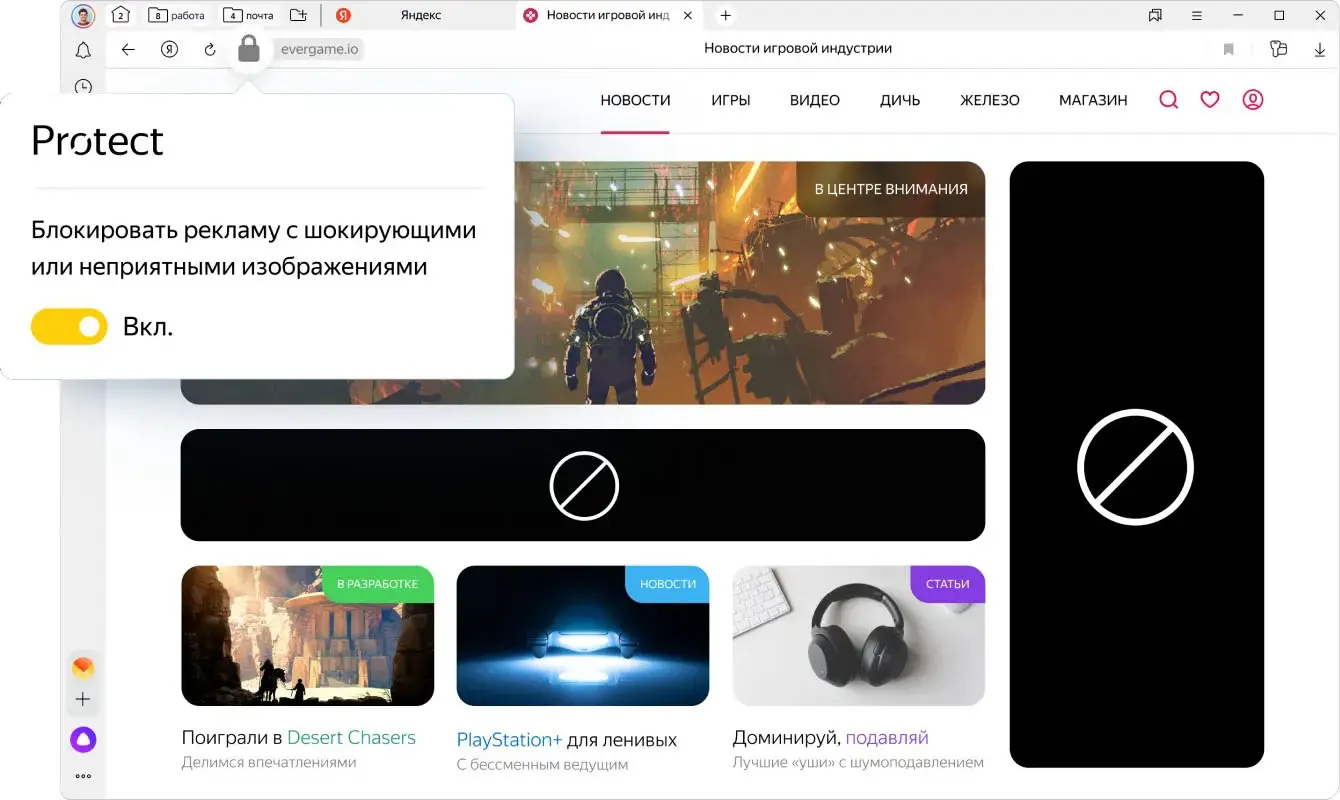Open the 'почта' tab group

(x=248, y=15)
